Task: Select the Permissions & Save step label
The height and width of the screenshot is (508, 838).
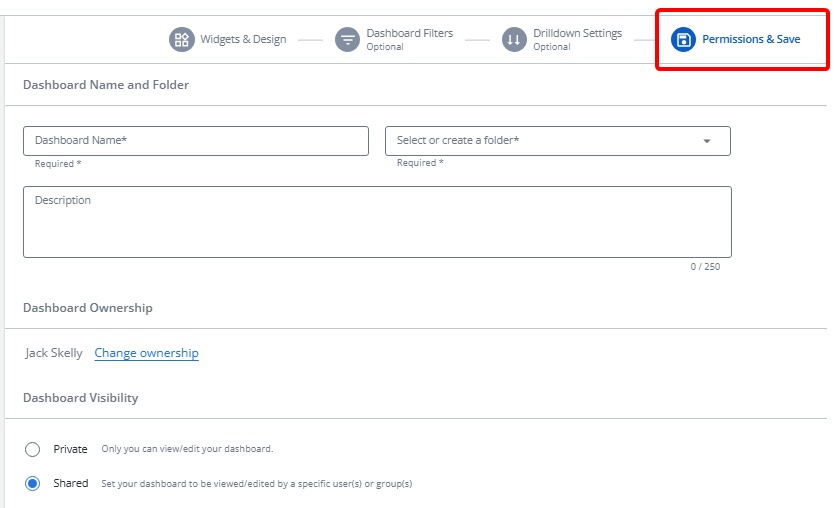Action: (751, 40)
